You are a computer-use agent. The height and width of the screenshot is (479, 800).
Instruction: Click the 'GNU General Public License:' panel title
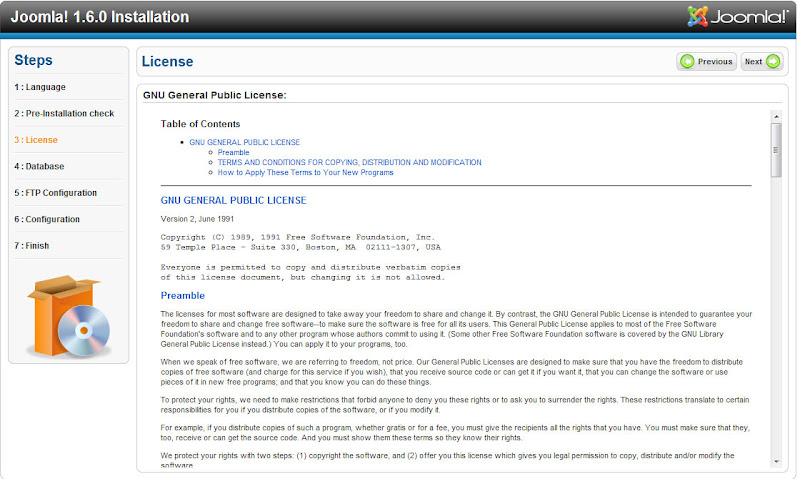pos(215,95)
